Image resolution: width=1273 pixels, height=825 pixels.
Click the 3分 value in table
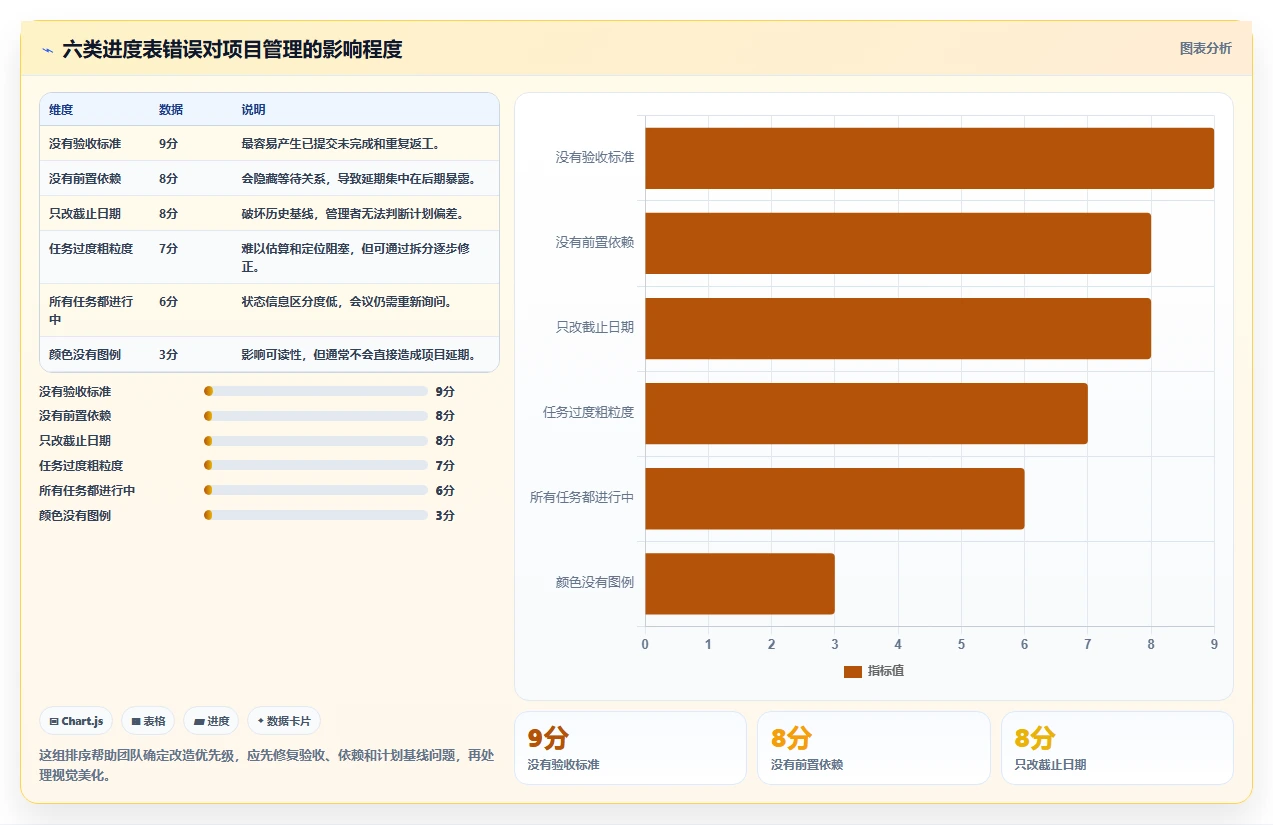click(168, 355)
